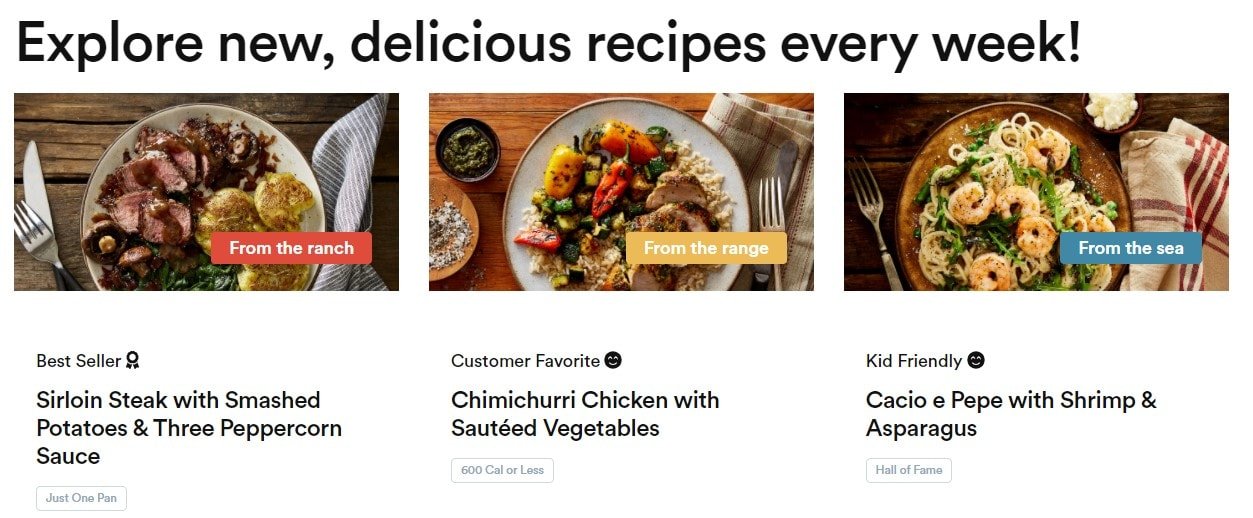Click the Best Seller ribbon icon
The image size is (1253, 518).
(x=133, y=360)
